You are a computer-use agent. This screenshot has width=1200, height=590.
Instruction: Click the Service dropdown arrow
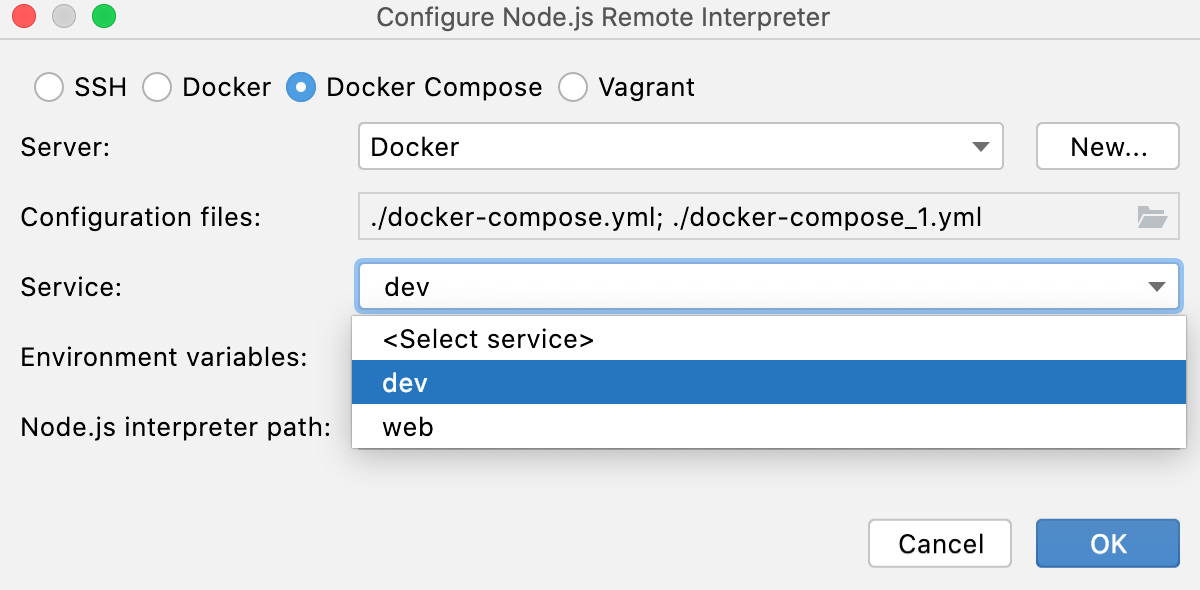[1158, 286]
